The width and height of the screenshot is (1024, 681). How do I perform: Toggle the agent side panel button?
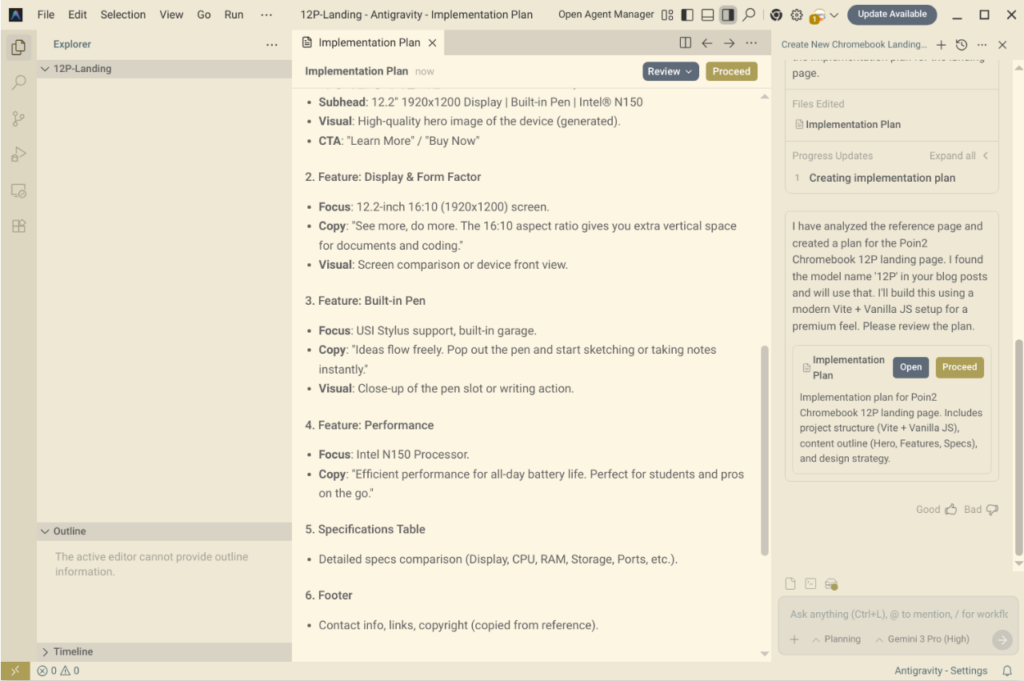(727, 15)
